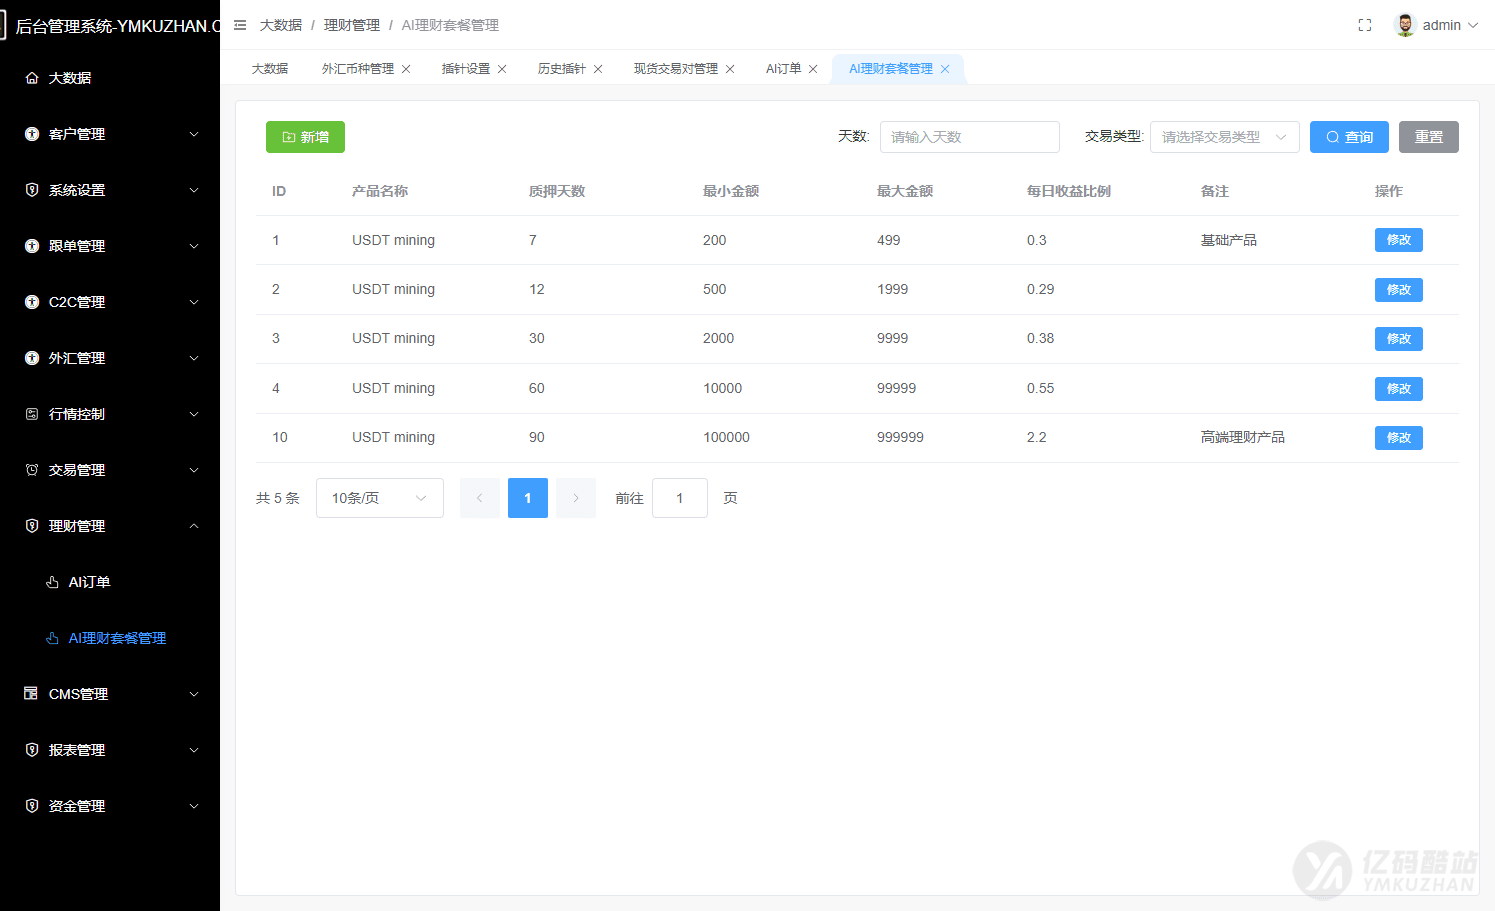Click 修改 for the 12-day product
Image resolution: width=1495 pixels, height=911 pixels.
[x=1399, y=290]
